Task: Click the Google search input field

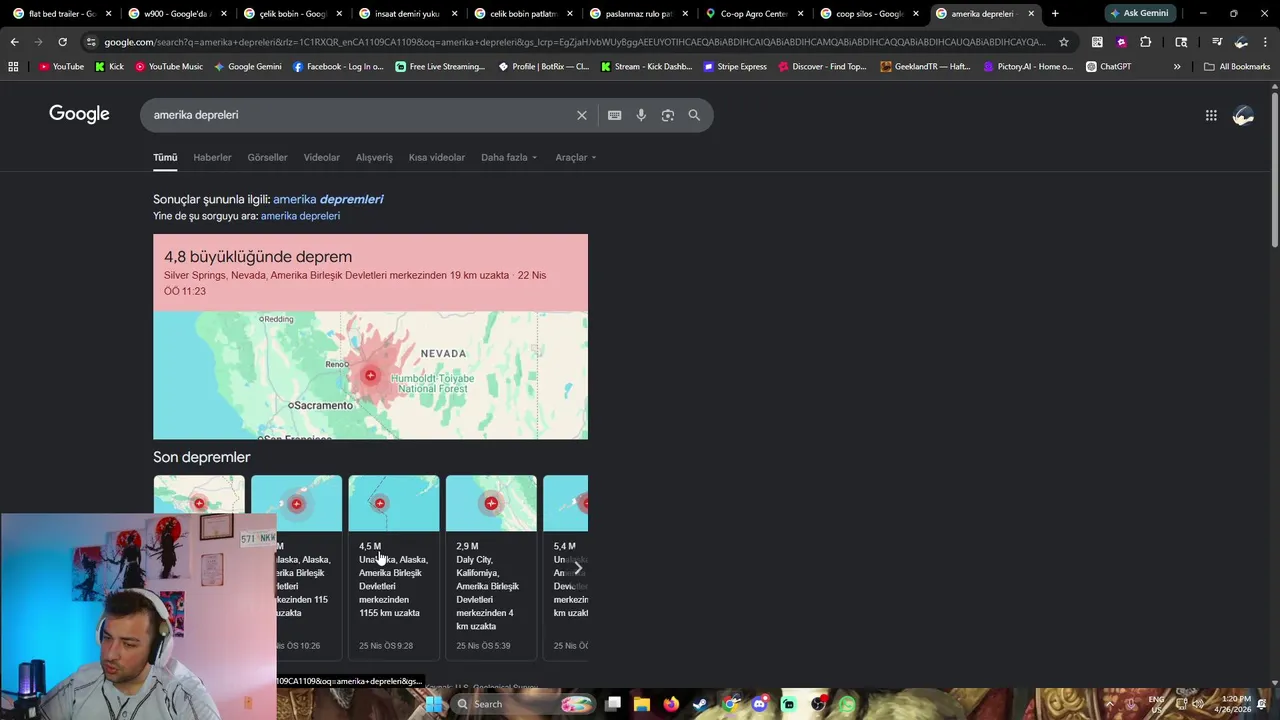Action: [x=360, y=115]
